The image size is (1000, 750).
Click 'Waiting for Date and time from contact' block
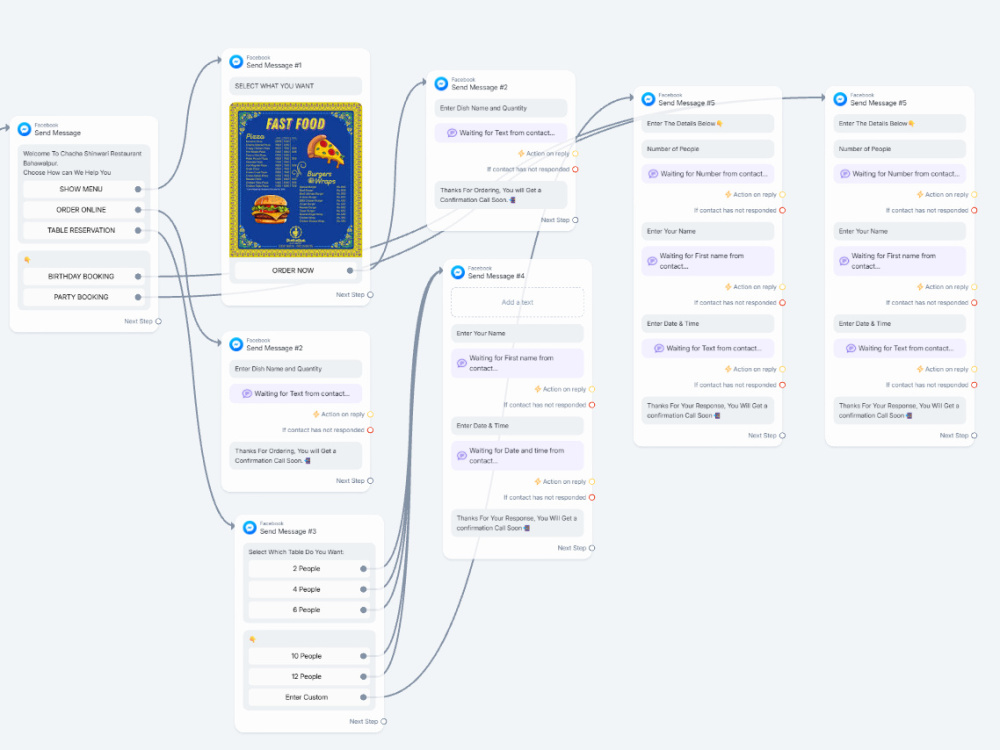coord(517,455)
